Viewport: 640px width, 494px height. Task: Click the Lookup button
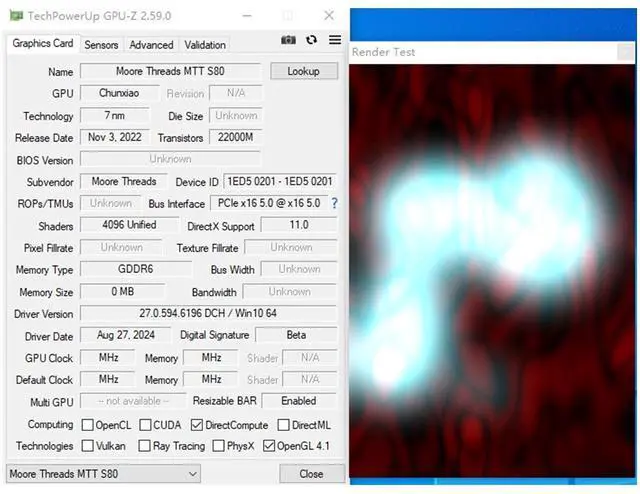(x=304, y=71)
